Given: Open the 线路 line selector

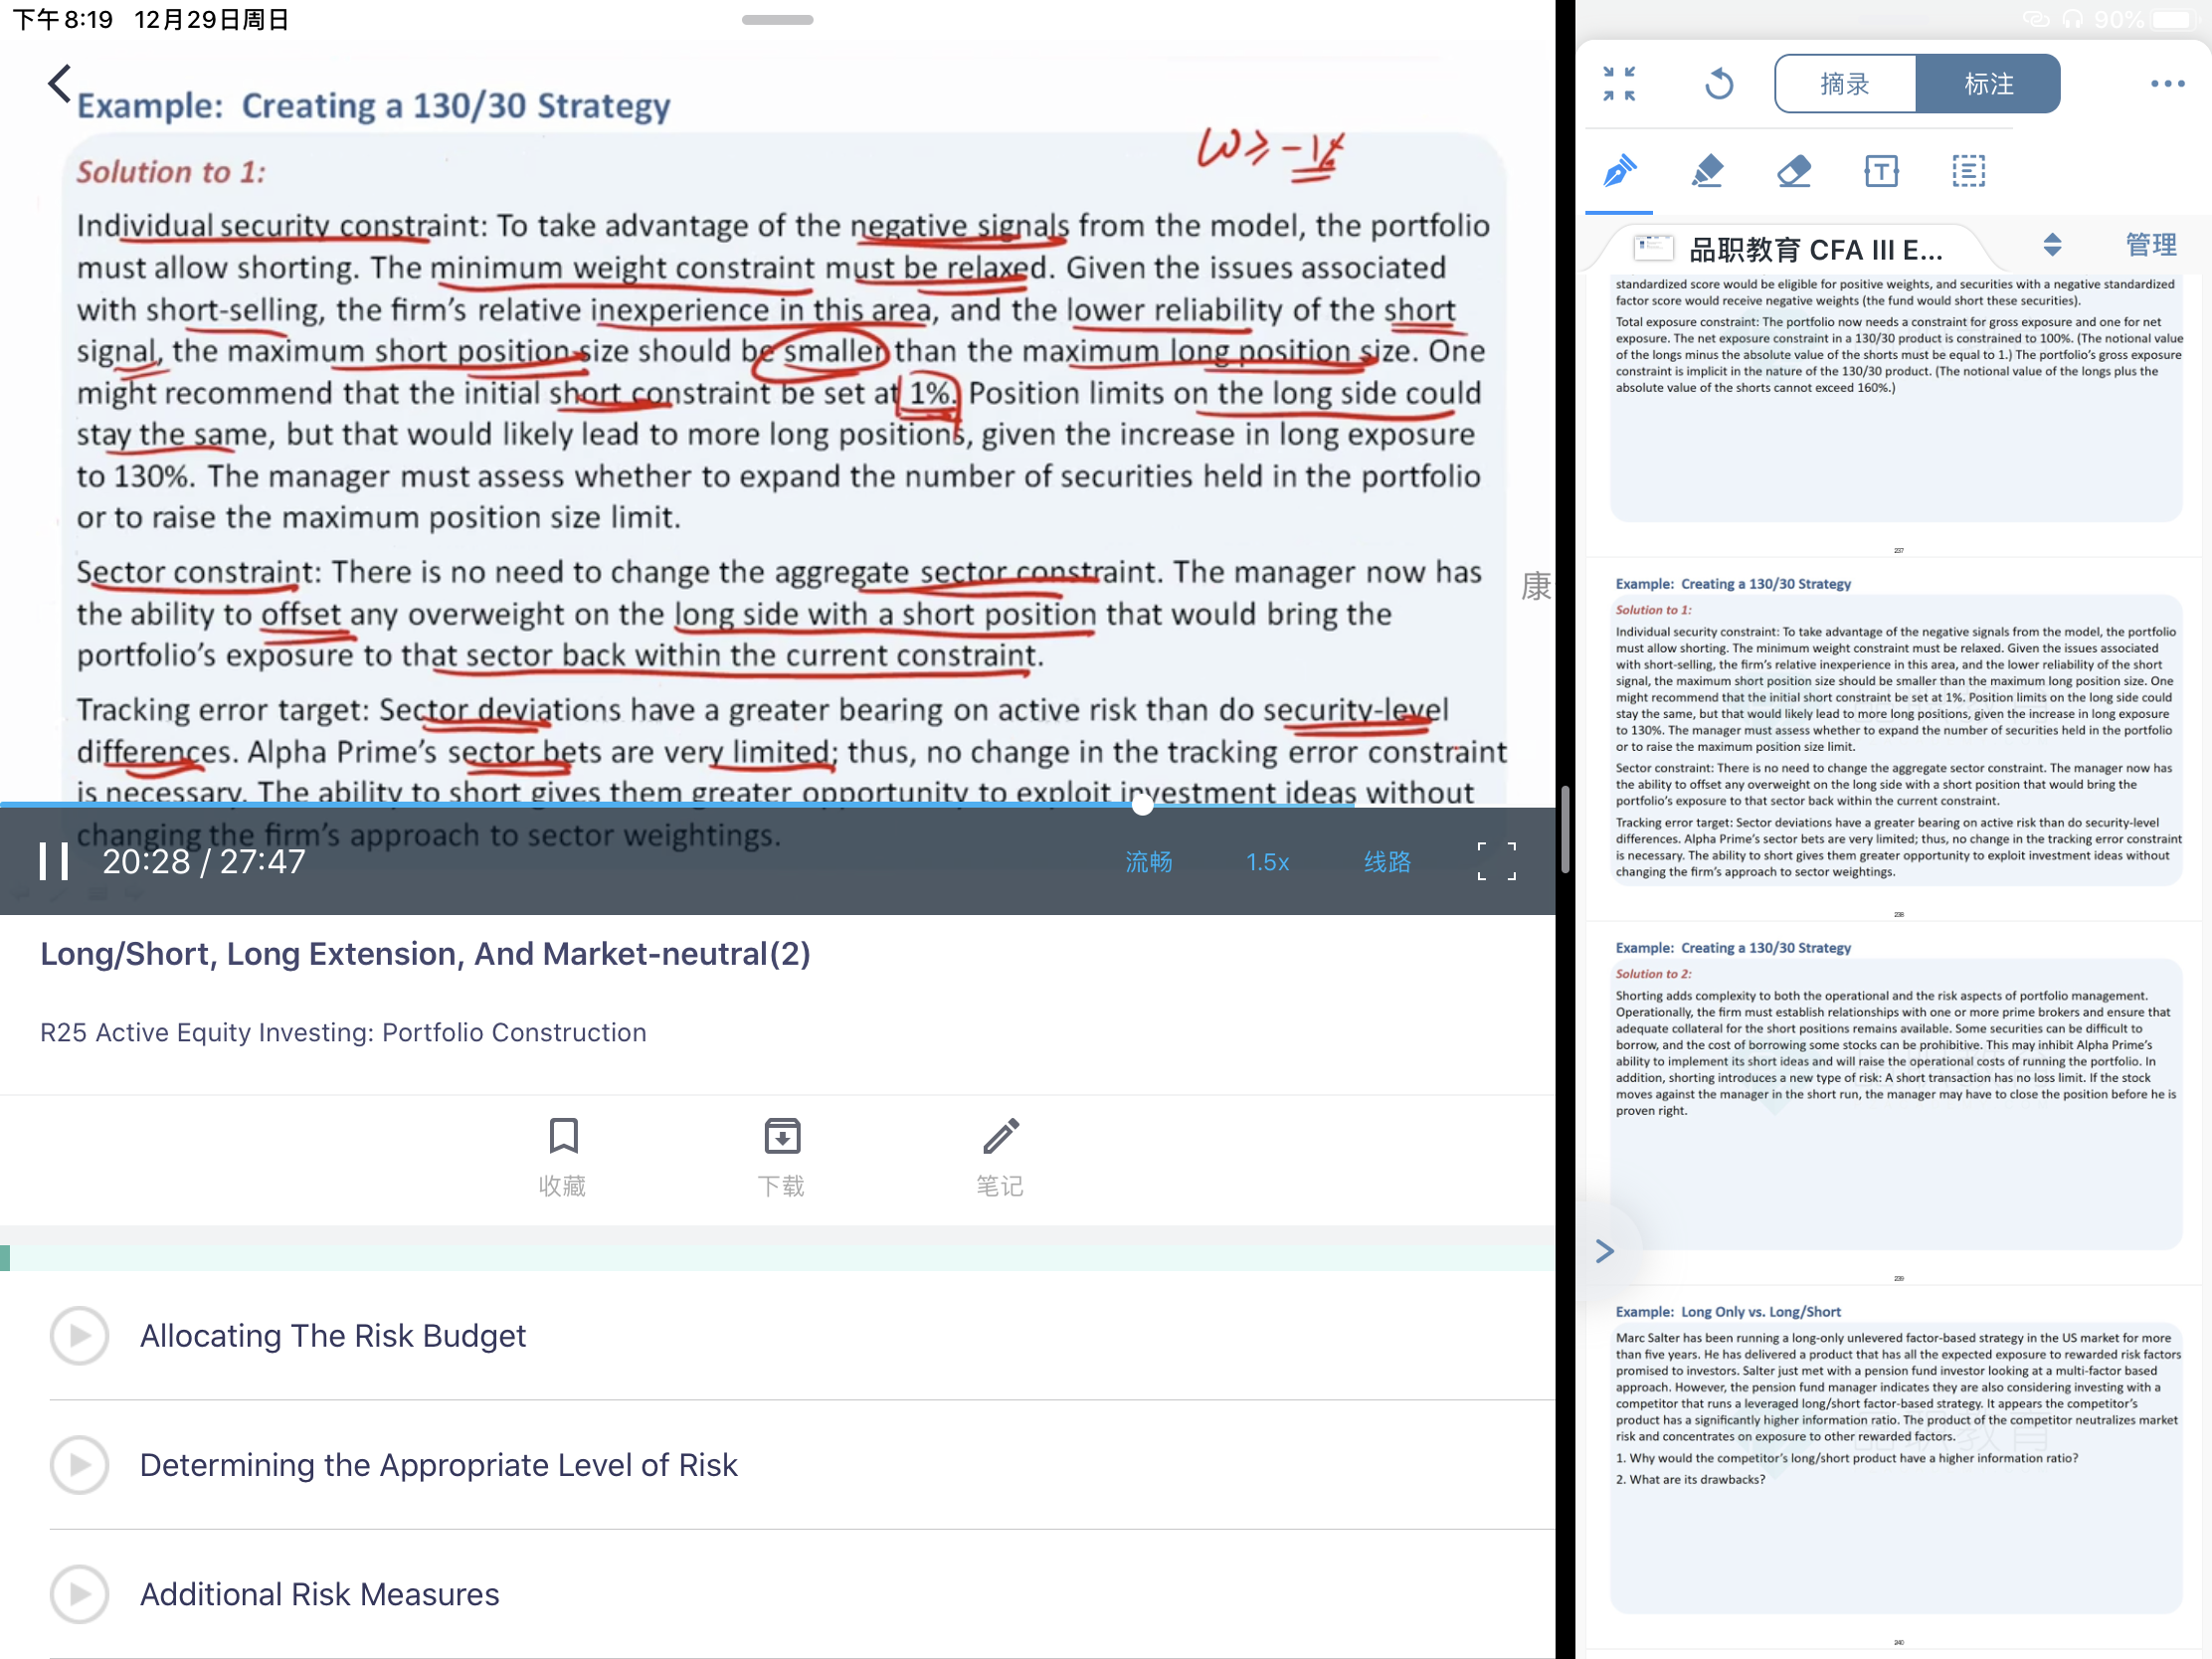Looking at the screenshot, I should pos(1387,862).
